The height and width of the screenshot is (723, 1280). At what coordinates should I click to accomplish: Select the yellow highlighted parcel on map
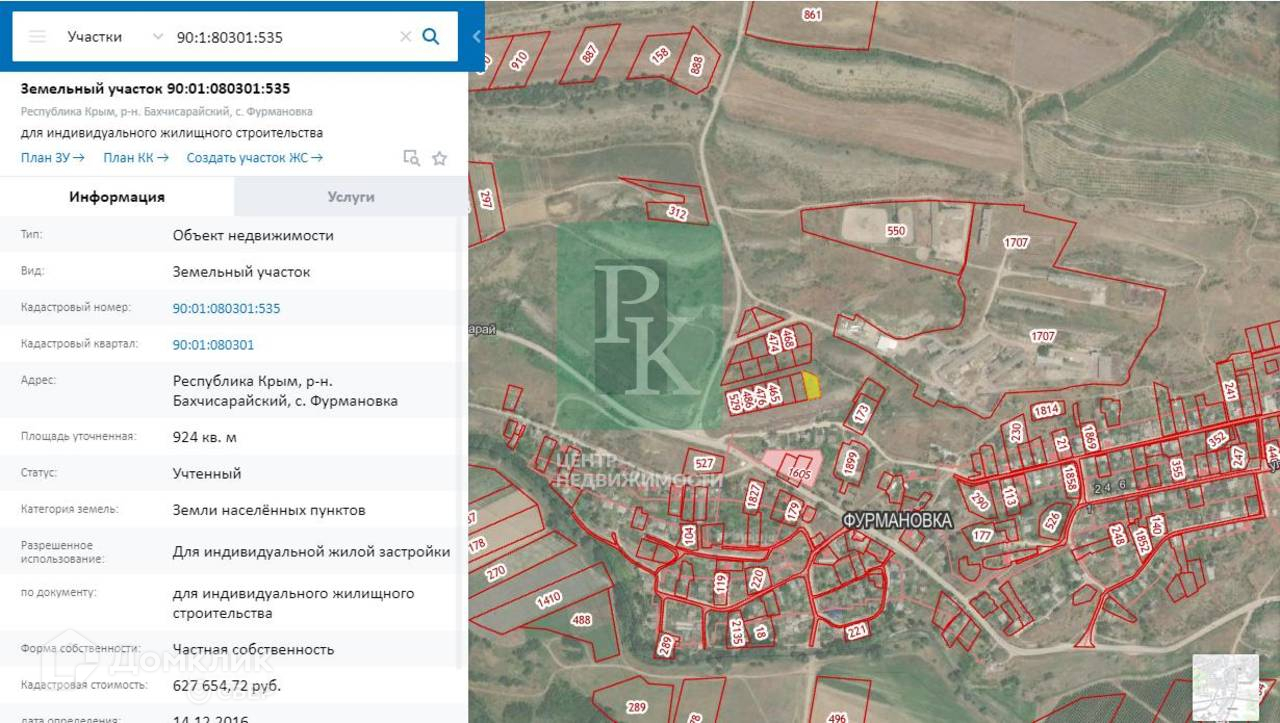tap(811, 386)
